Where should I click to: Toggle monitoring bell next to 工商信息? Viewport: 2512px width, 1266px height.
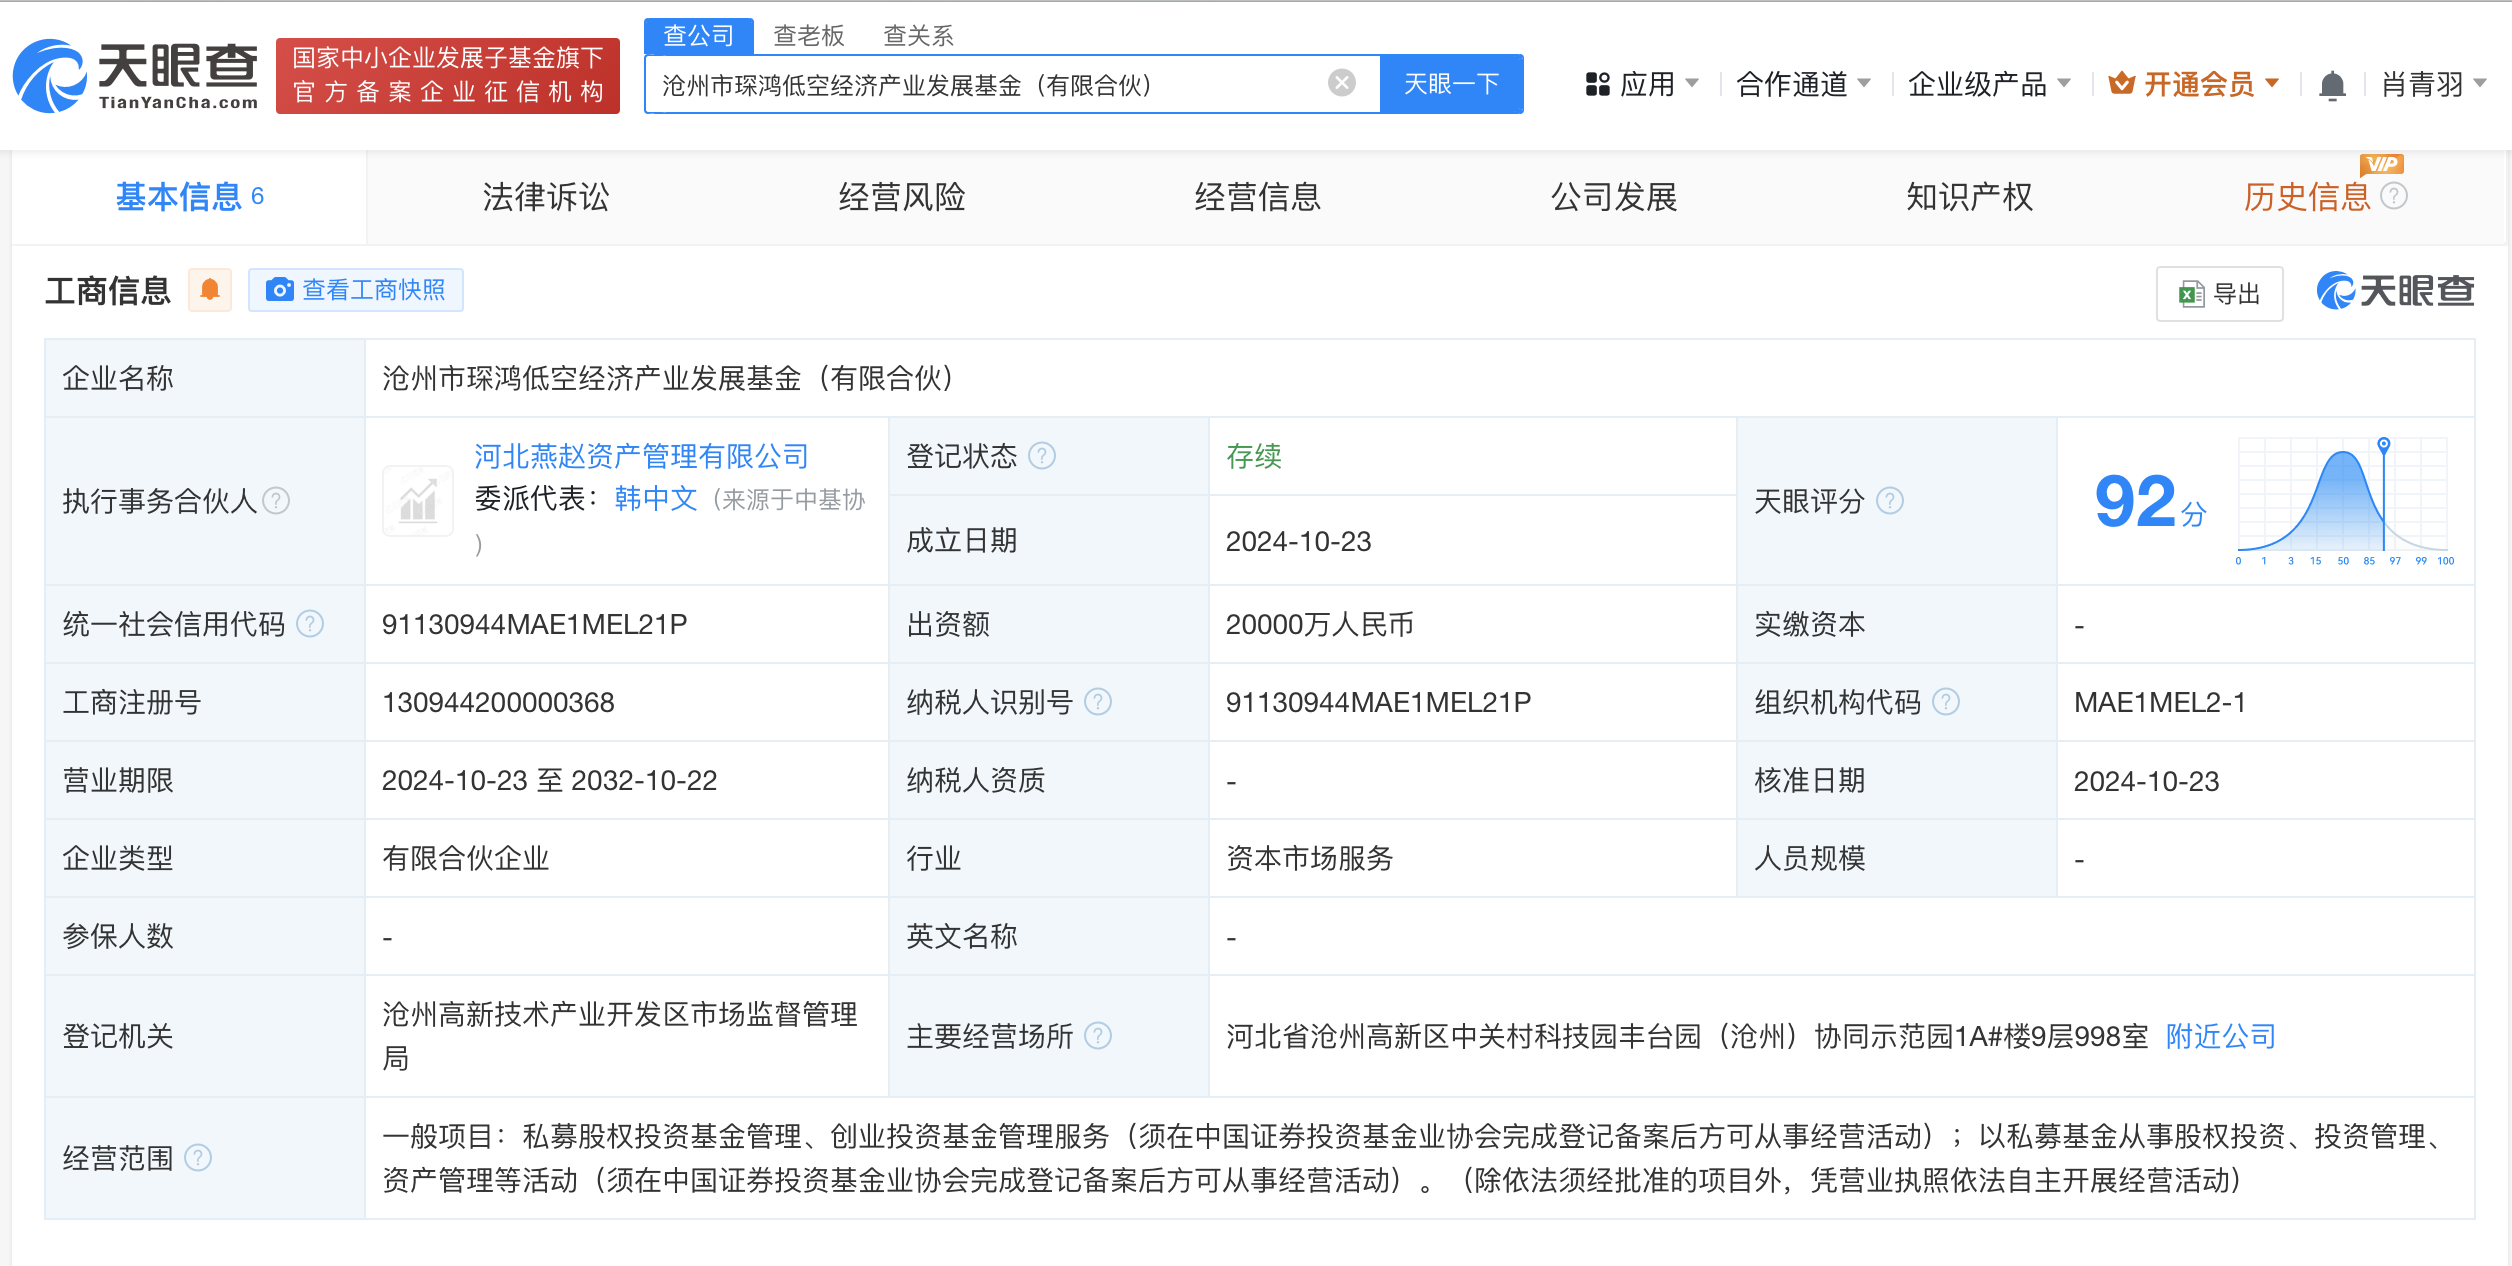[210, 289]
